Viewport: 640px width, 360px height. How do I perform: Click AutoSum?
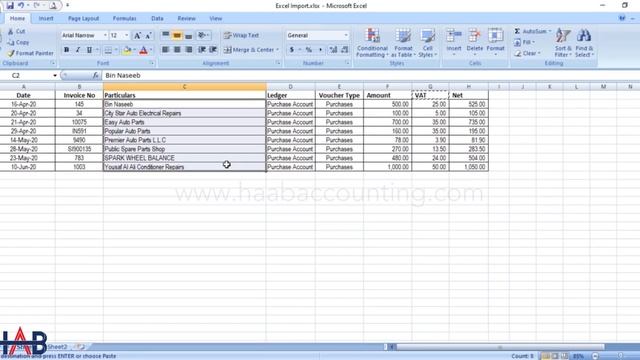click(532, 31)
